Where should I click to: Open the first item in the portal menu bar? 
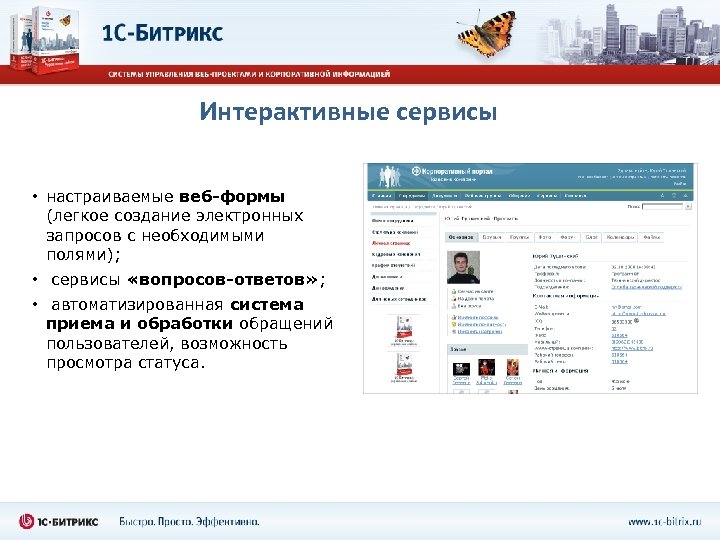click(382, 196)
